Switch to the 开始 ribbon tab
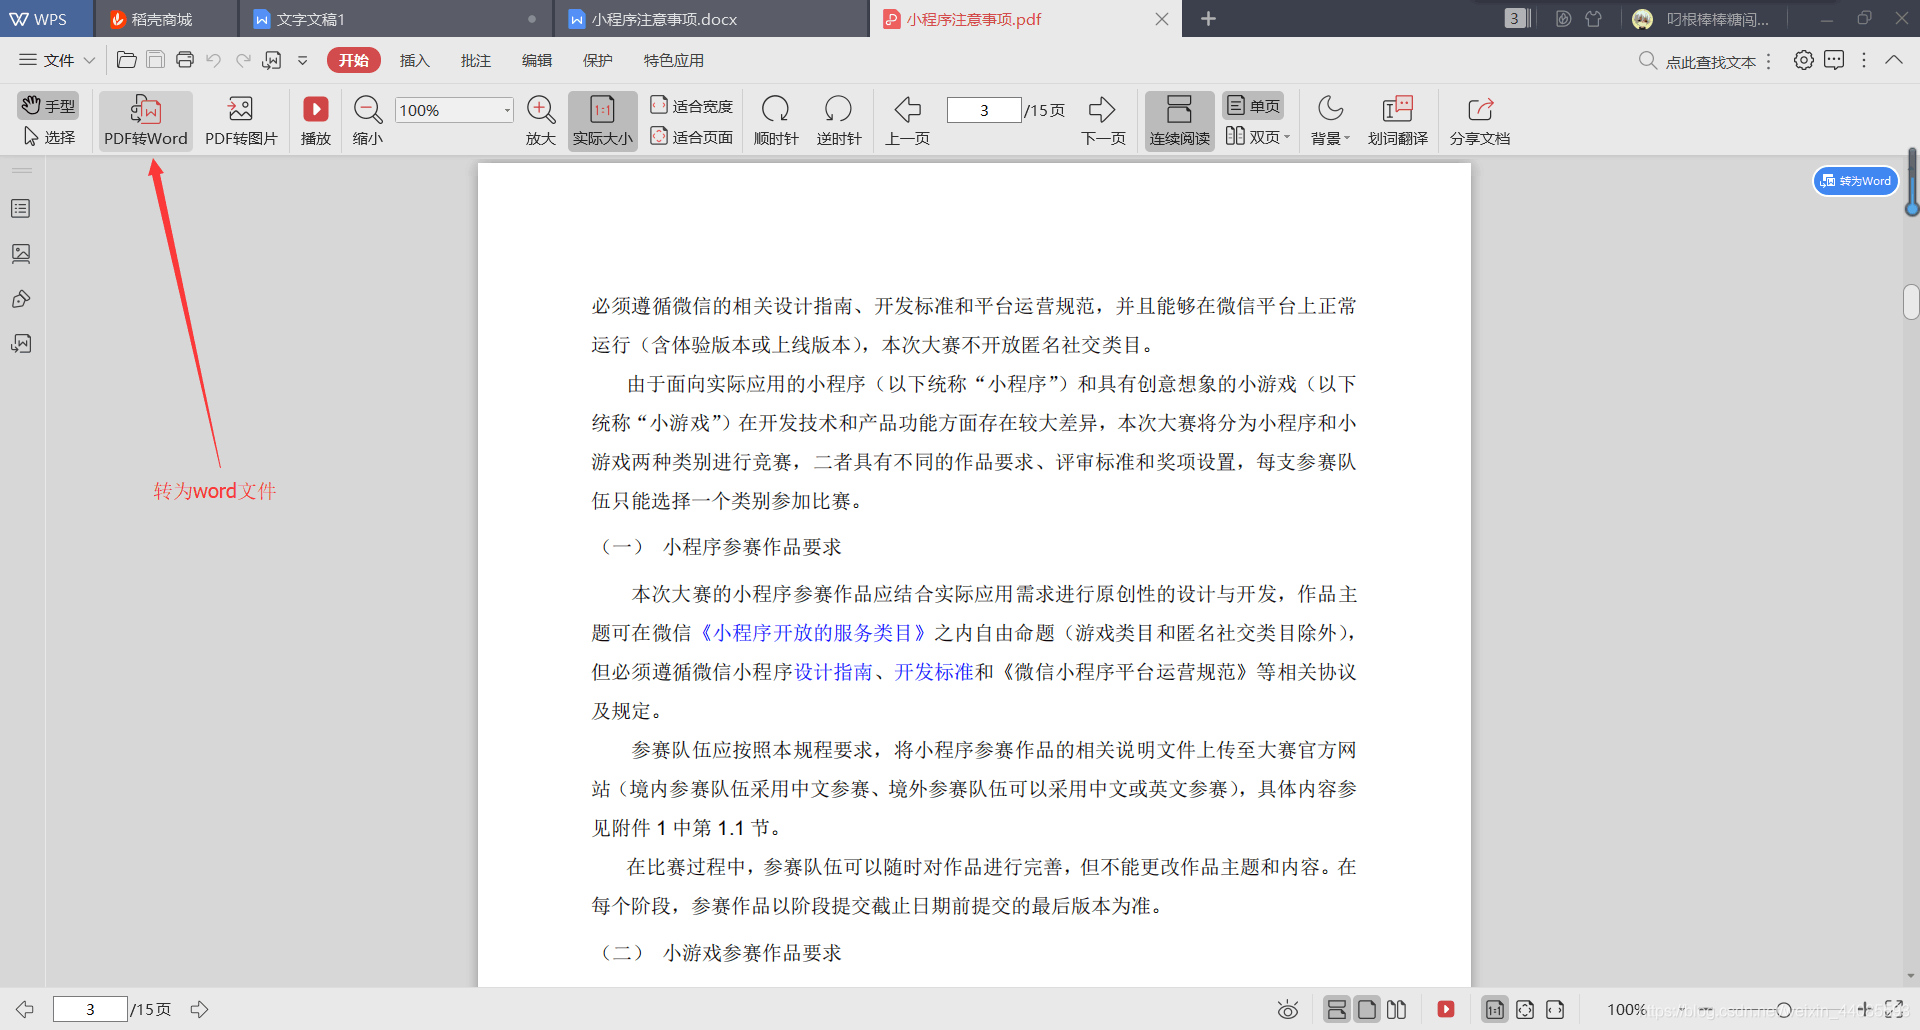The width and height of the screenshot is (1920, 1030). pos(354,60)
